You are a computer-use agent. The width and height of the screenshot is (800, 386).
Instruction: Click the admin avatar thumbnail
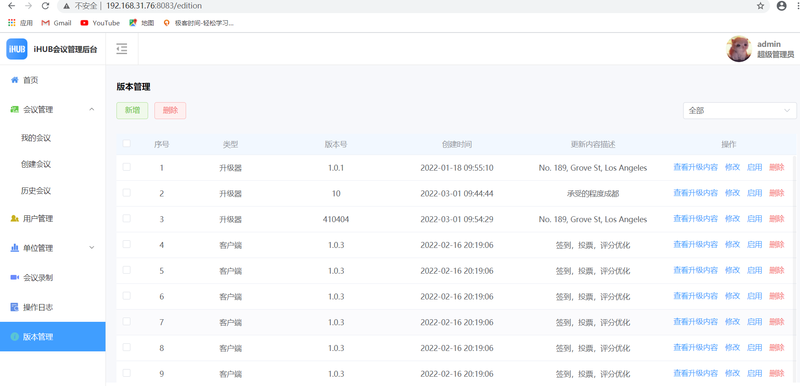739,49
